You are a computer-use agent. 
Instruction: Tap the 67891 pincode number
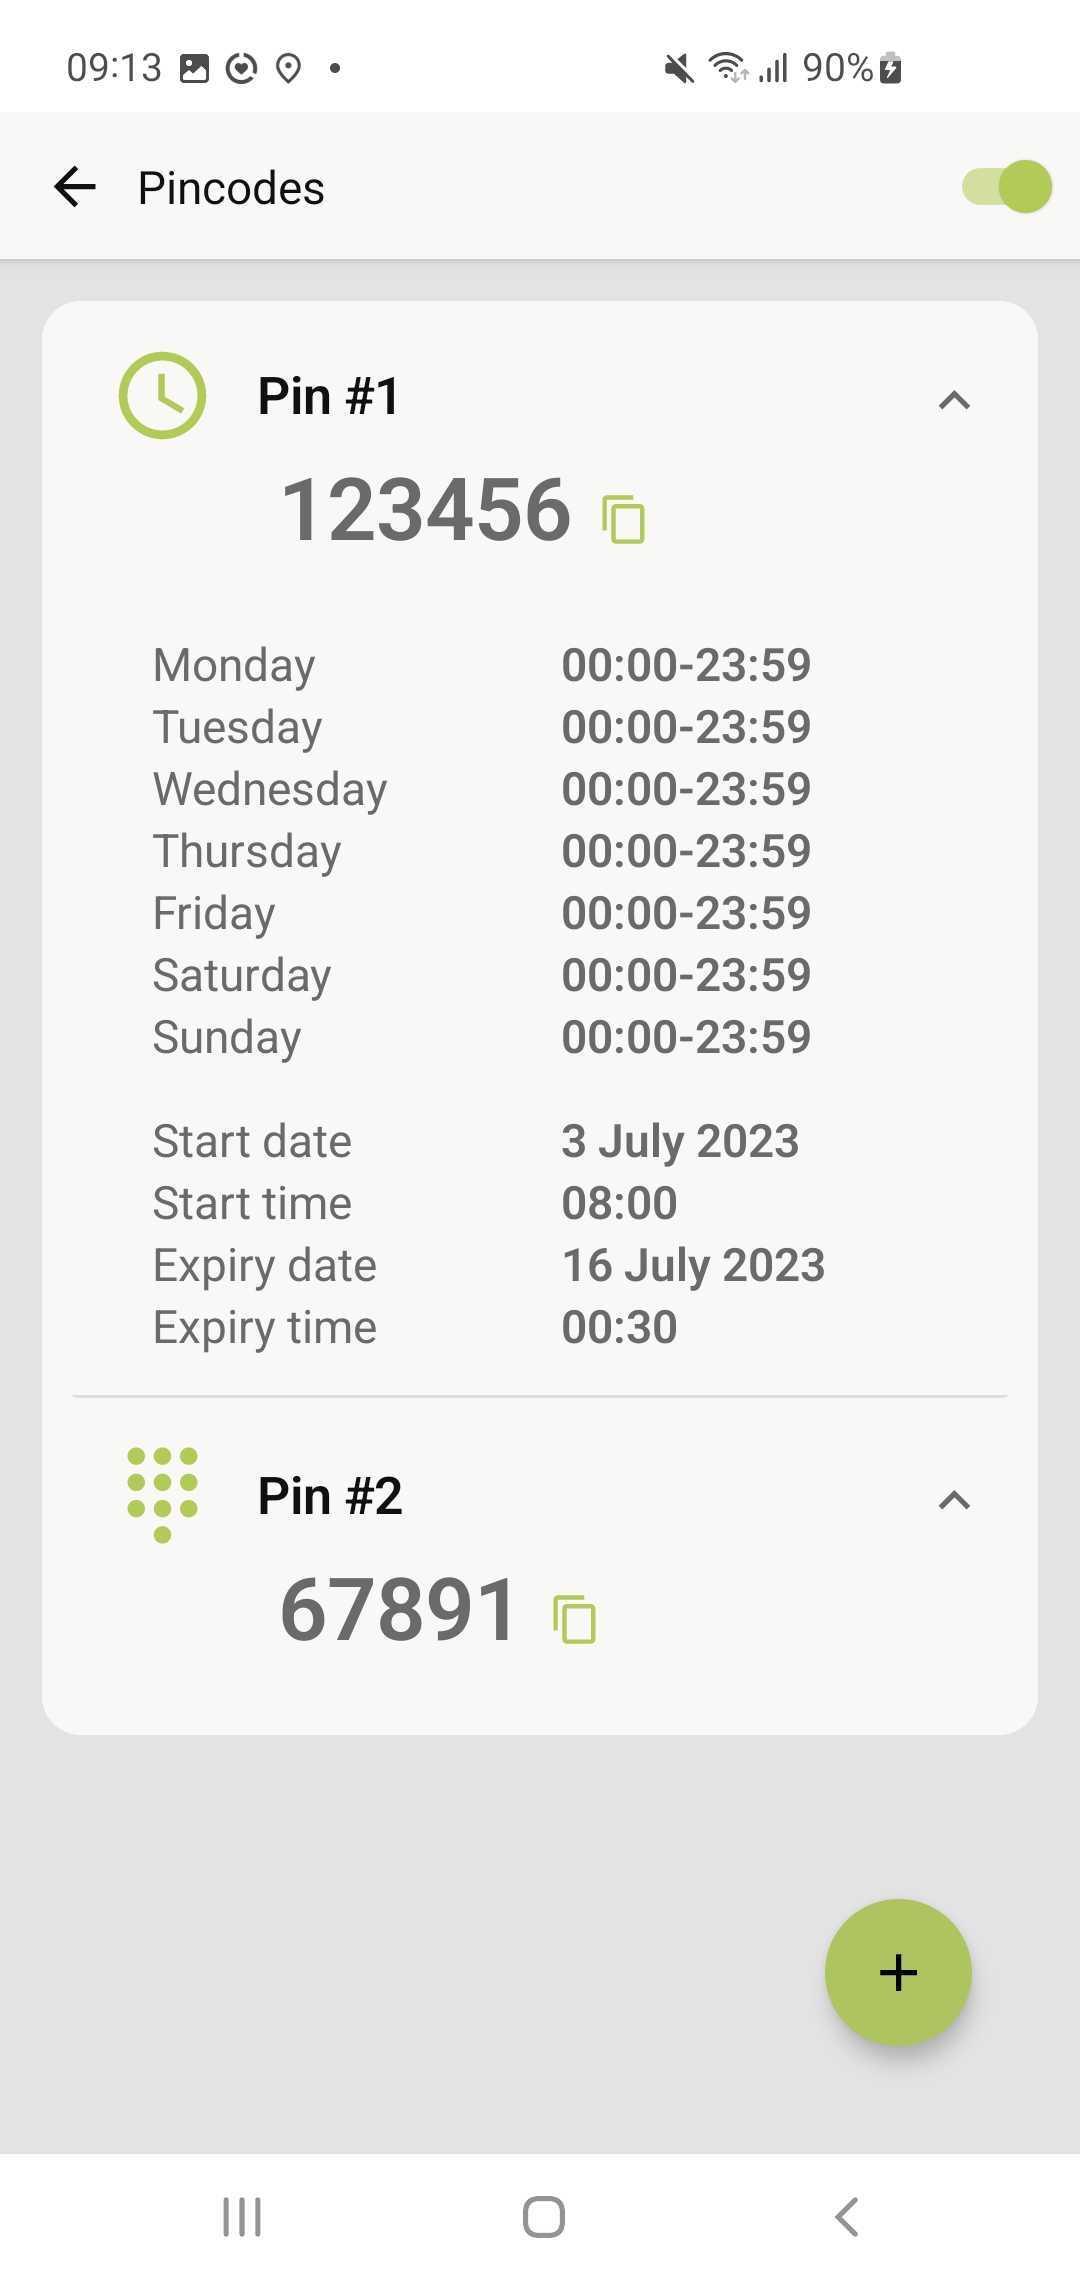click(399, 1610)
